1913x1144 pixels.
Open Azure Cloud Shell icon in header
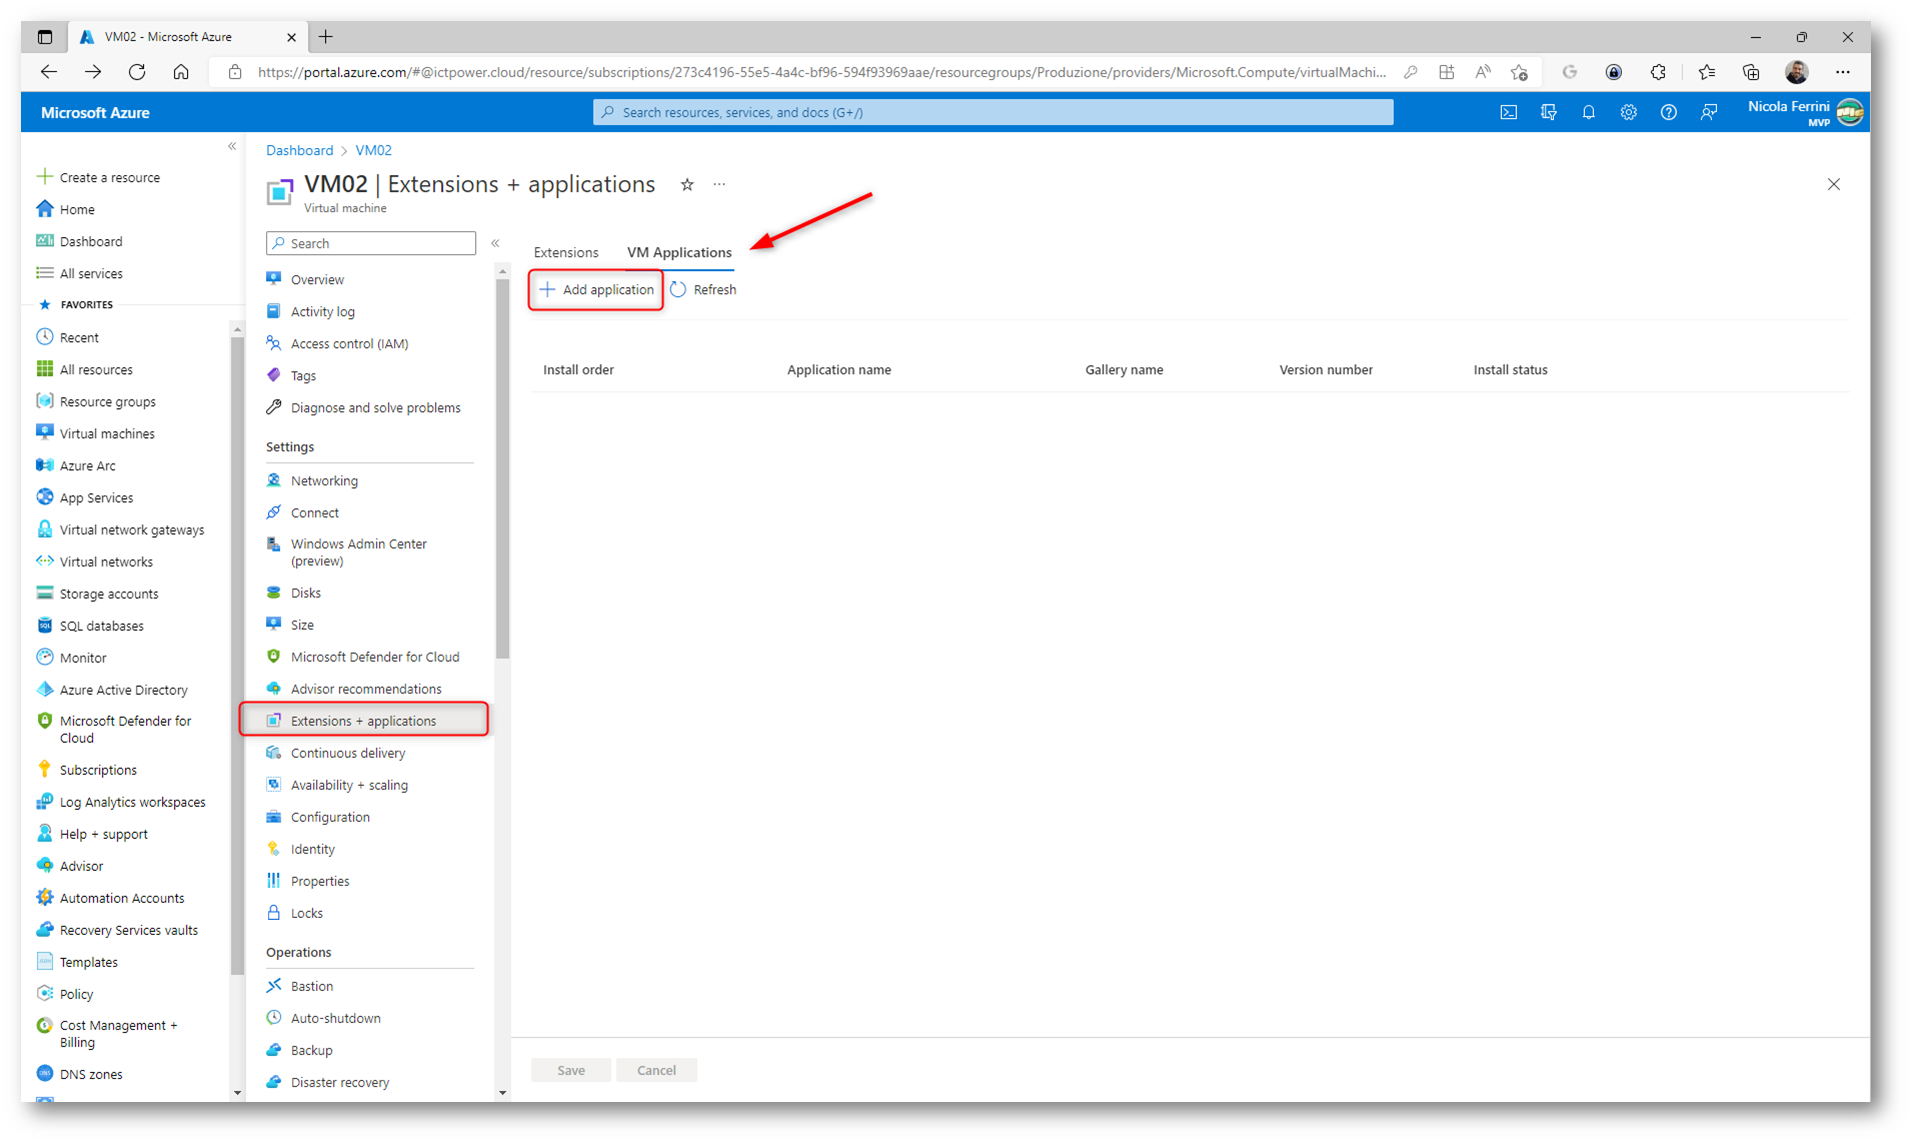pyautogui.click(x=1508, y=112)
